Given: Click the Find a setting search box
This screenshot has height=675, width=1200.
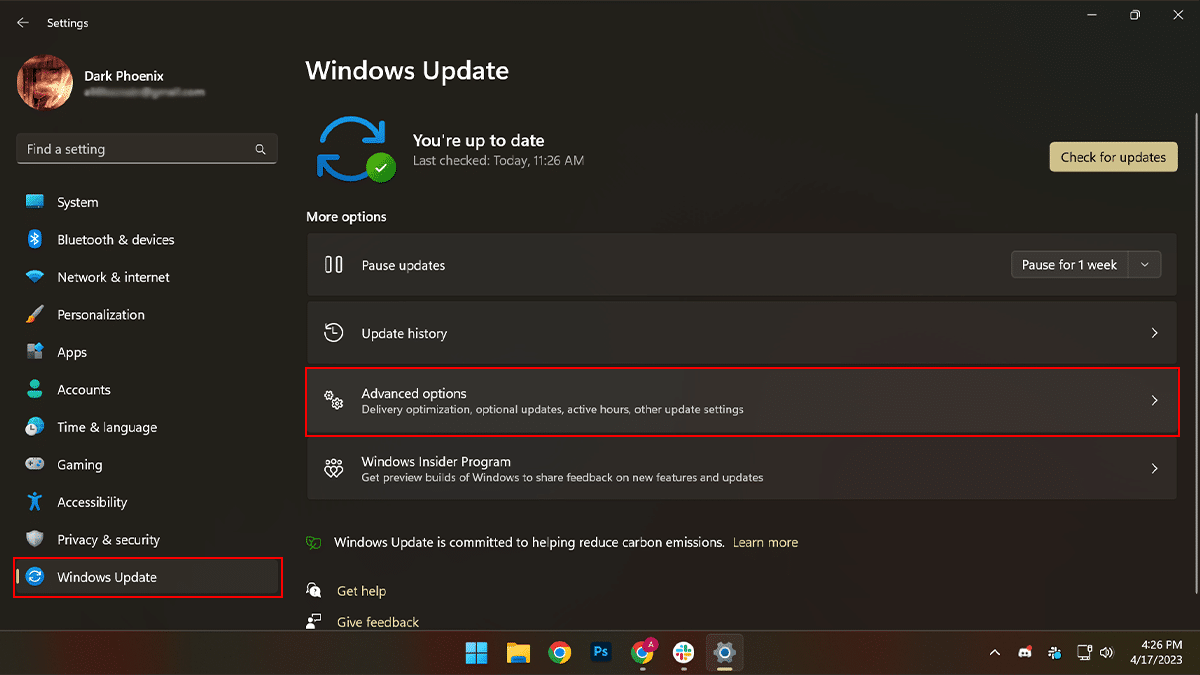Looking at the screenshot, I should point(135,149).
